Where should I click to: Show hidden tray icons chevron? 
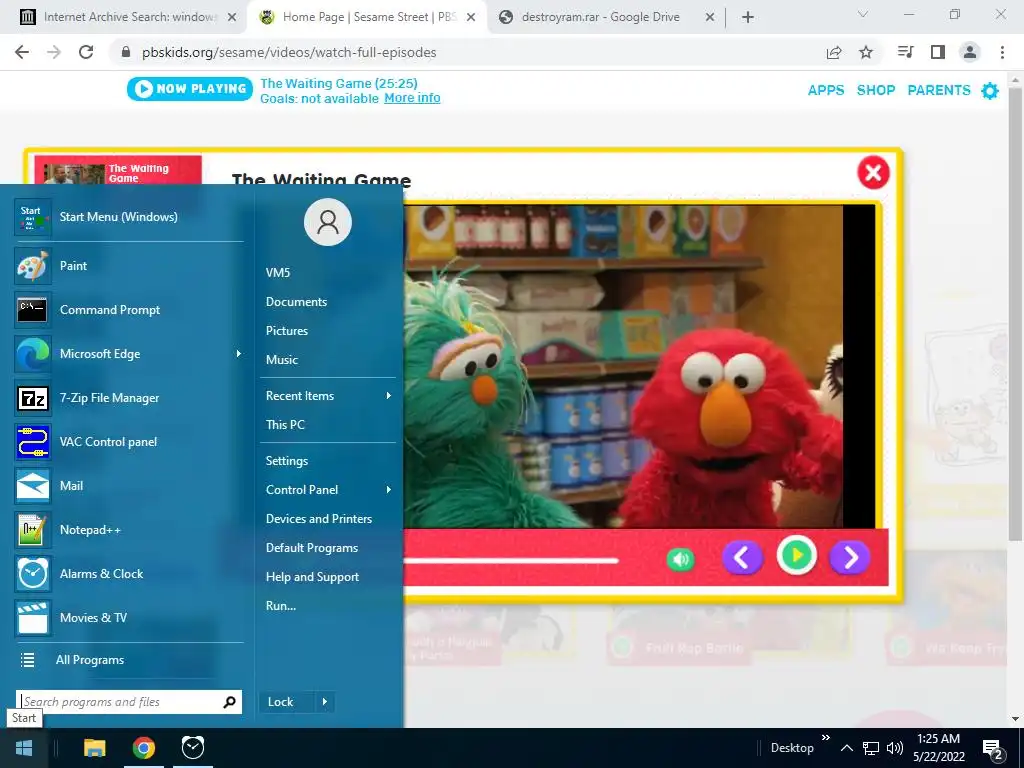coord(846,748)
